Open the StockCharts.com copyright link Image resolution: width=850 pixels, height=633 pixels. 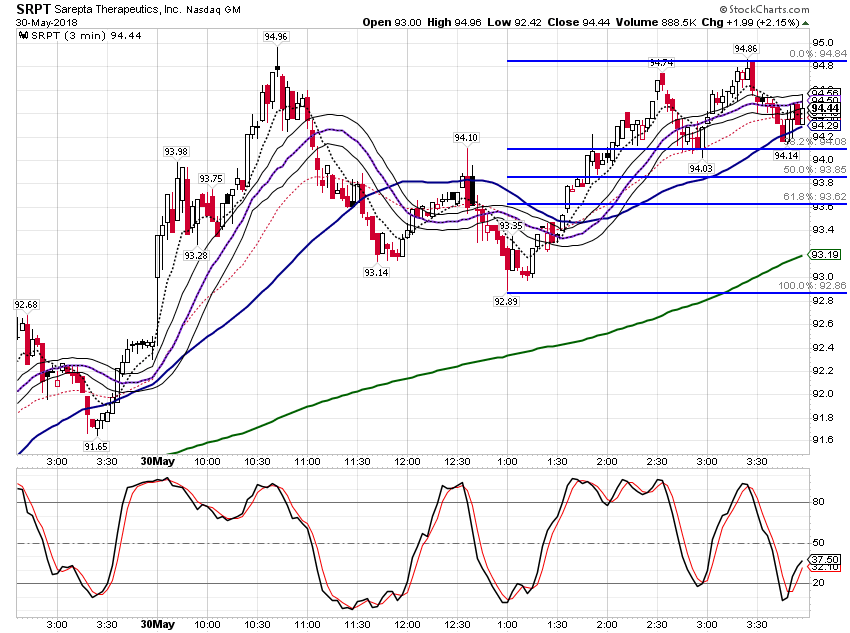(x=764, y=9)
